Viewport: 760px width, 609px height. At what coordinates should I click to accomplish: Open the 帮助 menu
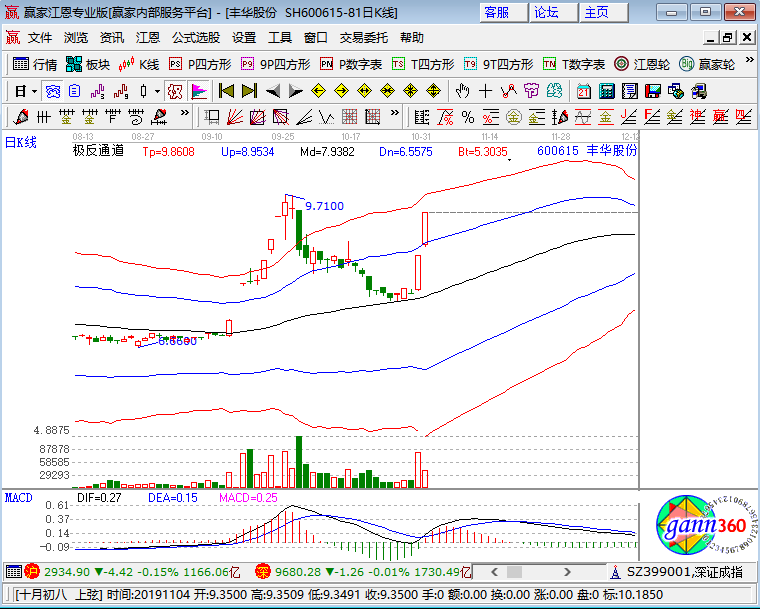(x=412, y=38)
